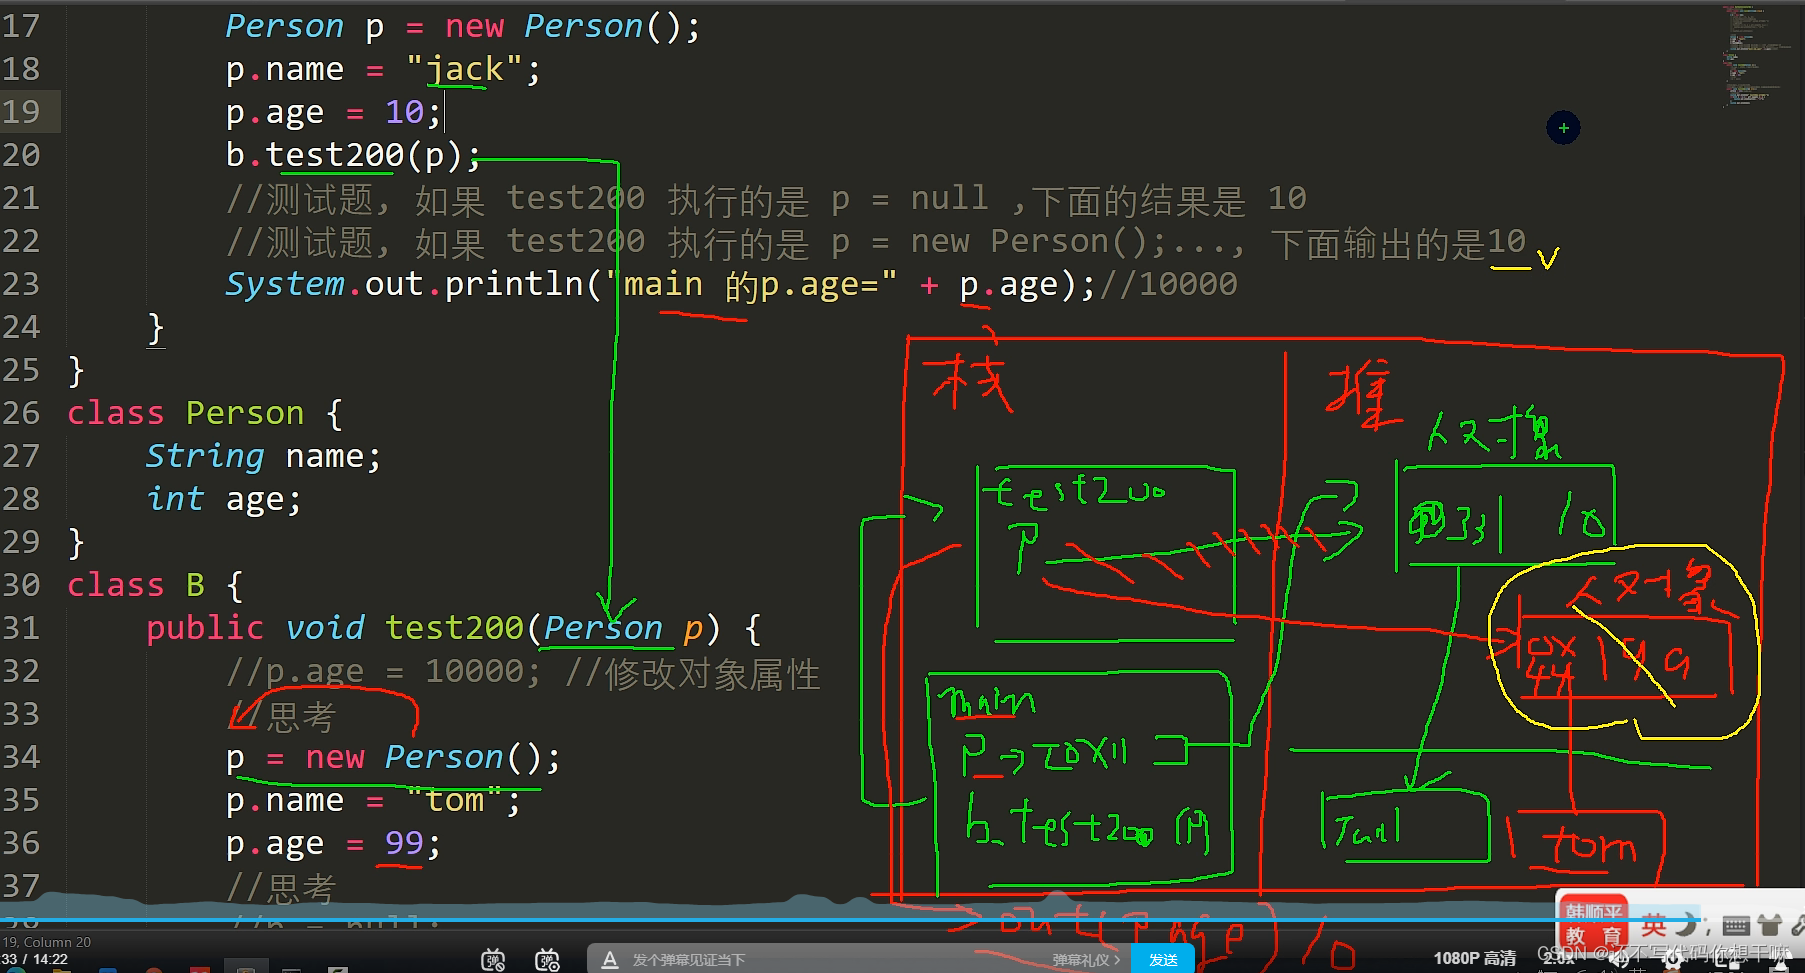Click the '14:22' video duration text
The image size is (1805, 973).
50,959
